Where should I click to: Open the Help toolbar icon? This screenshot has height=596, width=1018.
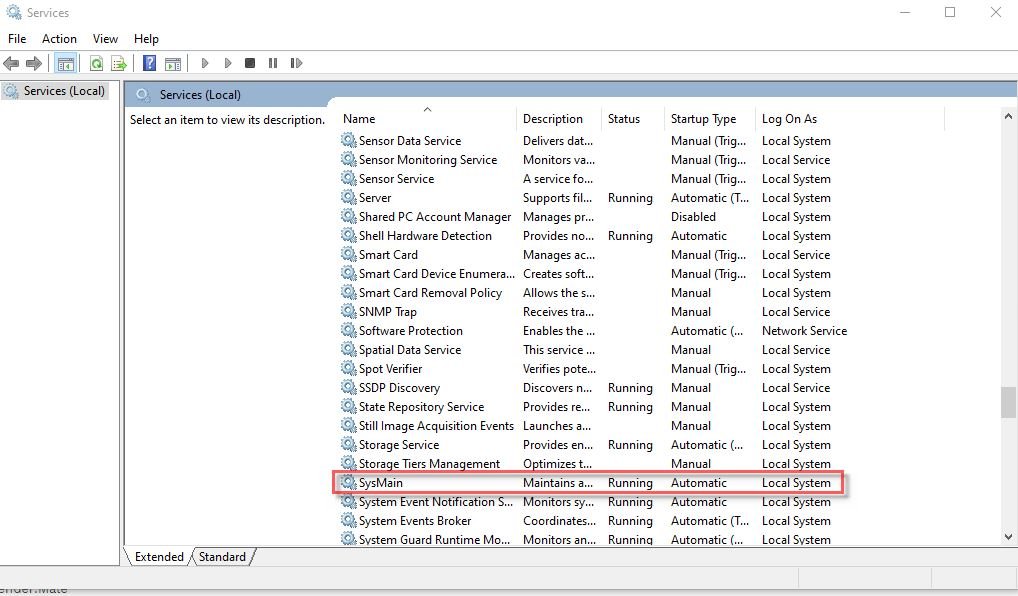tap(149, 63)
